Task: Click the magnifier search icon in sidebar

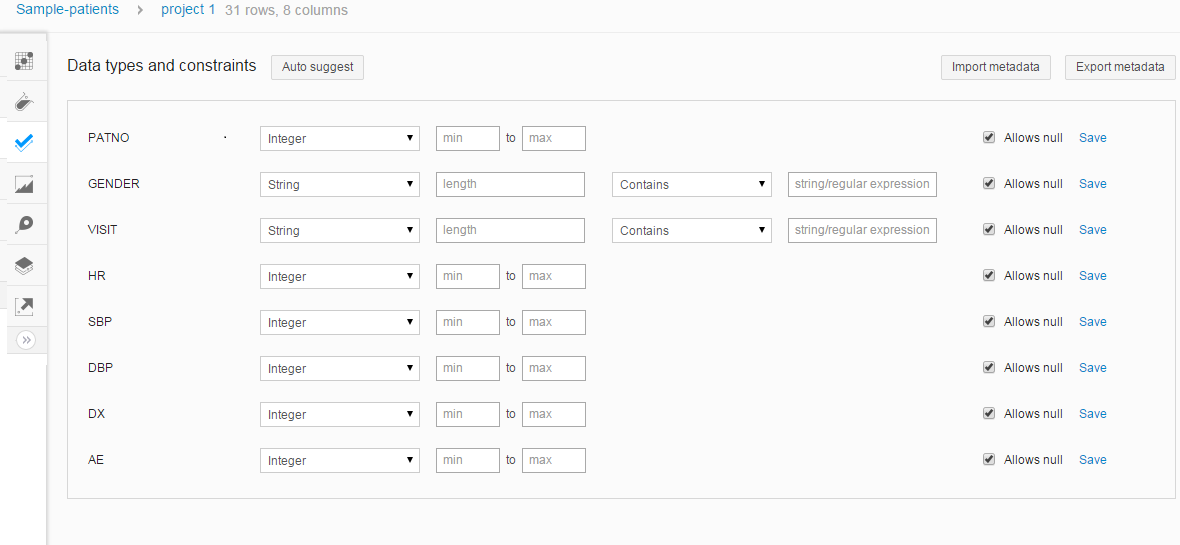Action: tap(24, 224)
